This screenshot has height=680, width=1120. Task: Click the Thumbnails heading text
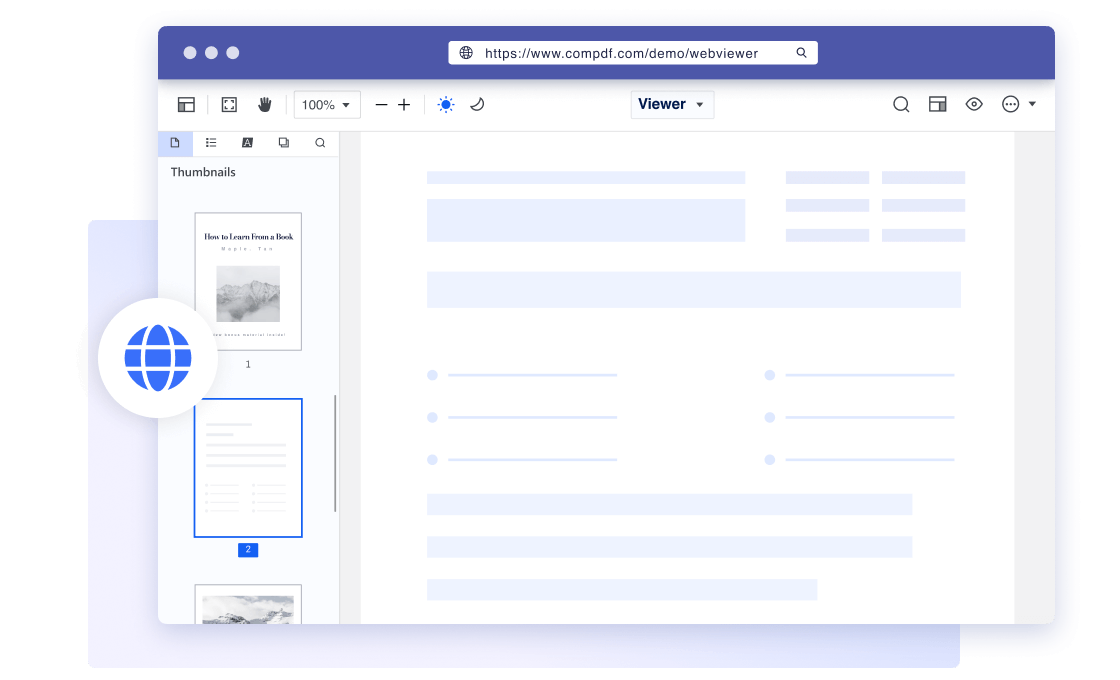coord(203,172)
